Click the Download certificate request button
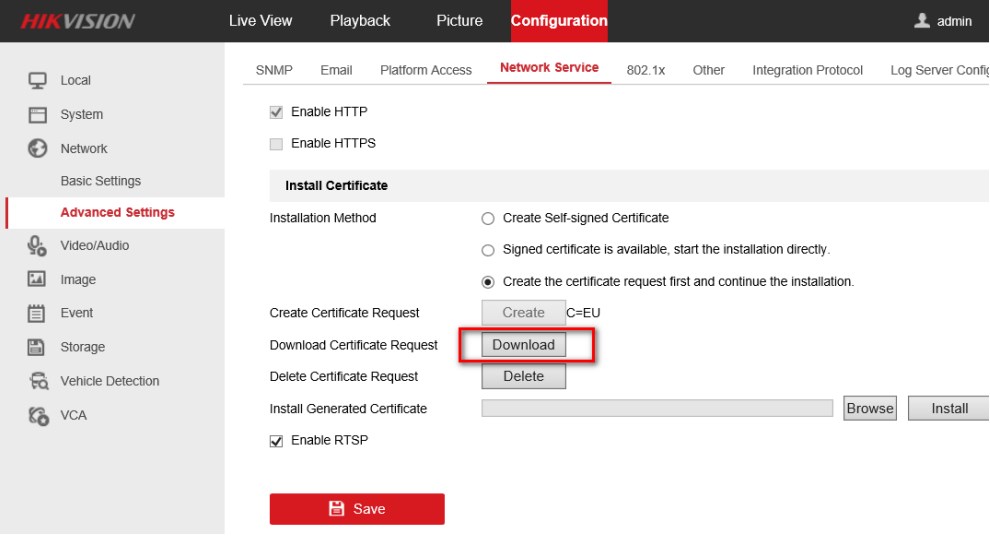Screen dimensions: 990x537 pyautogui.click(x=523, y=345)
